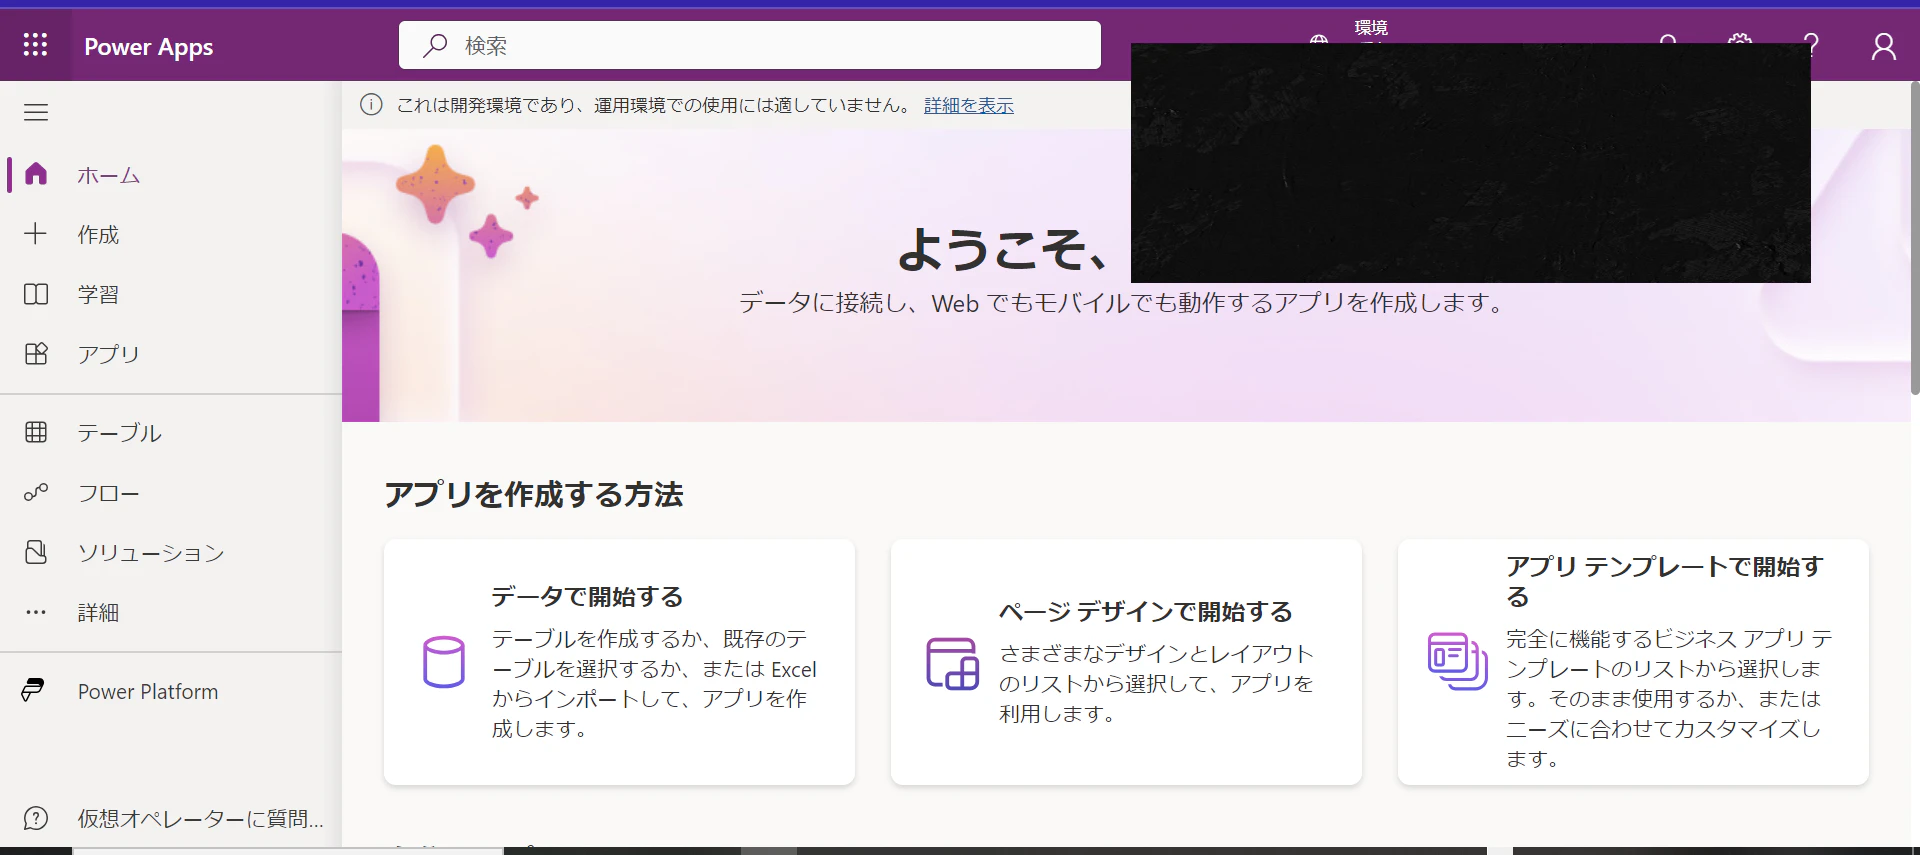The height and width of the screenshot is (855, 1920).
Task: Open the 環境 environment selector
Action: (1370, 28)
